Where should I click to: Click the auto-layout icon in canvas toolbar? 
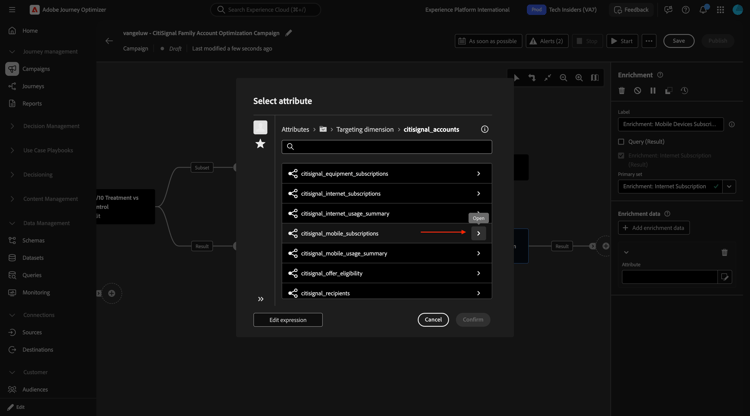[548, 78]
